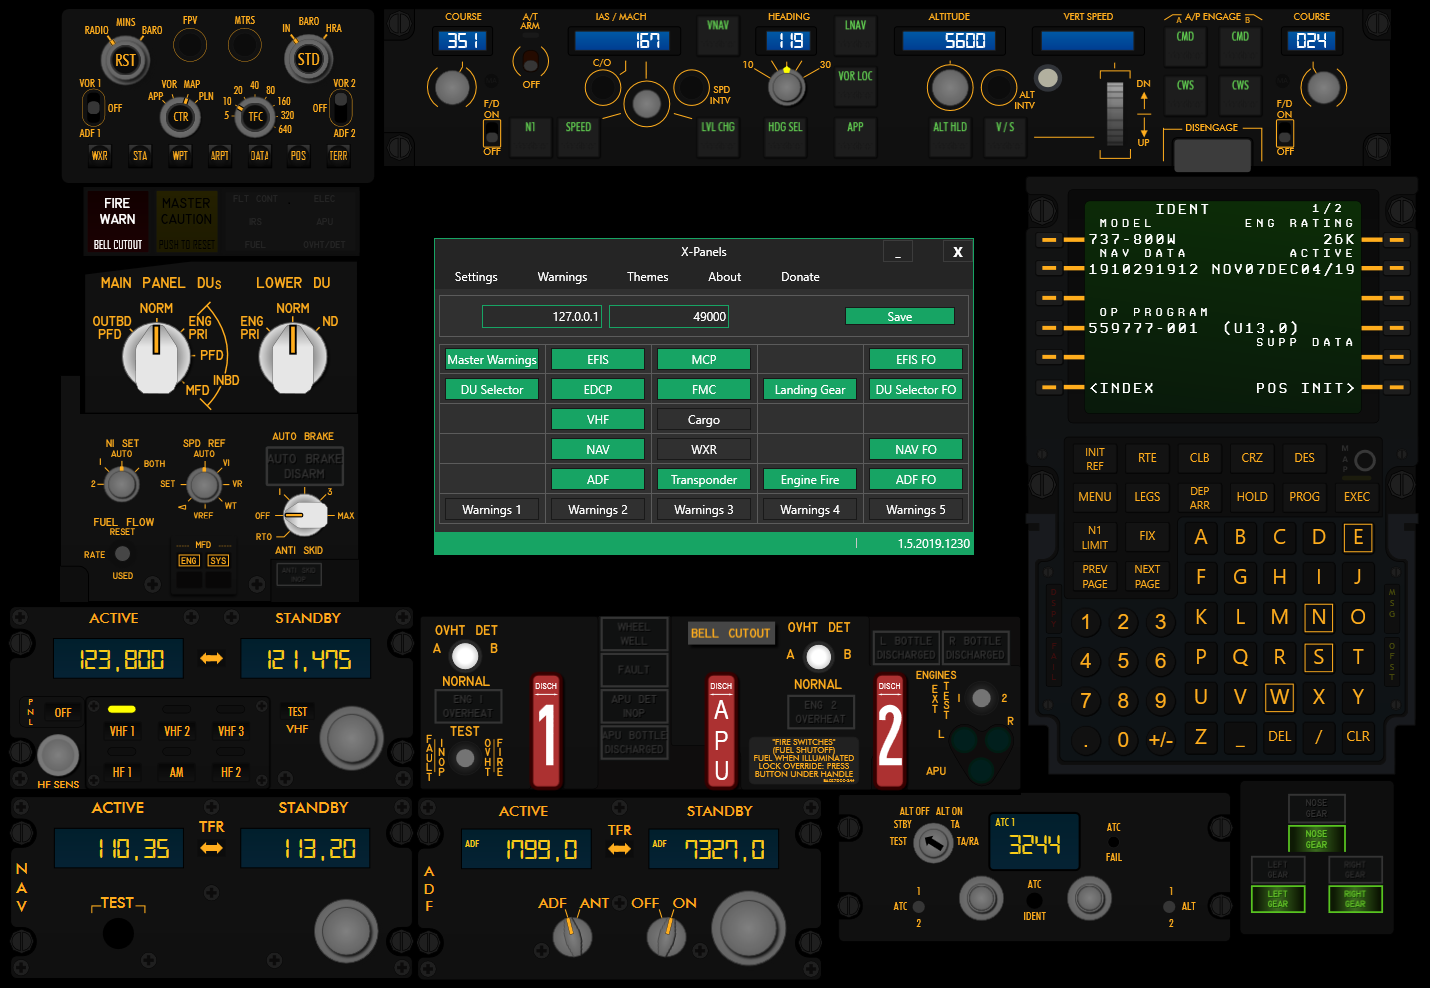Open the Themes menu
The image size is (1430, 988).
[x=647, y=277]
